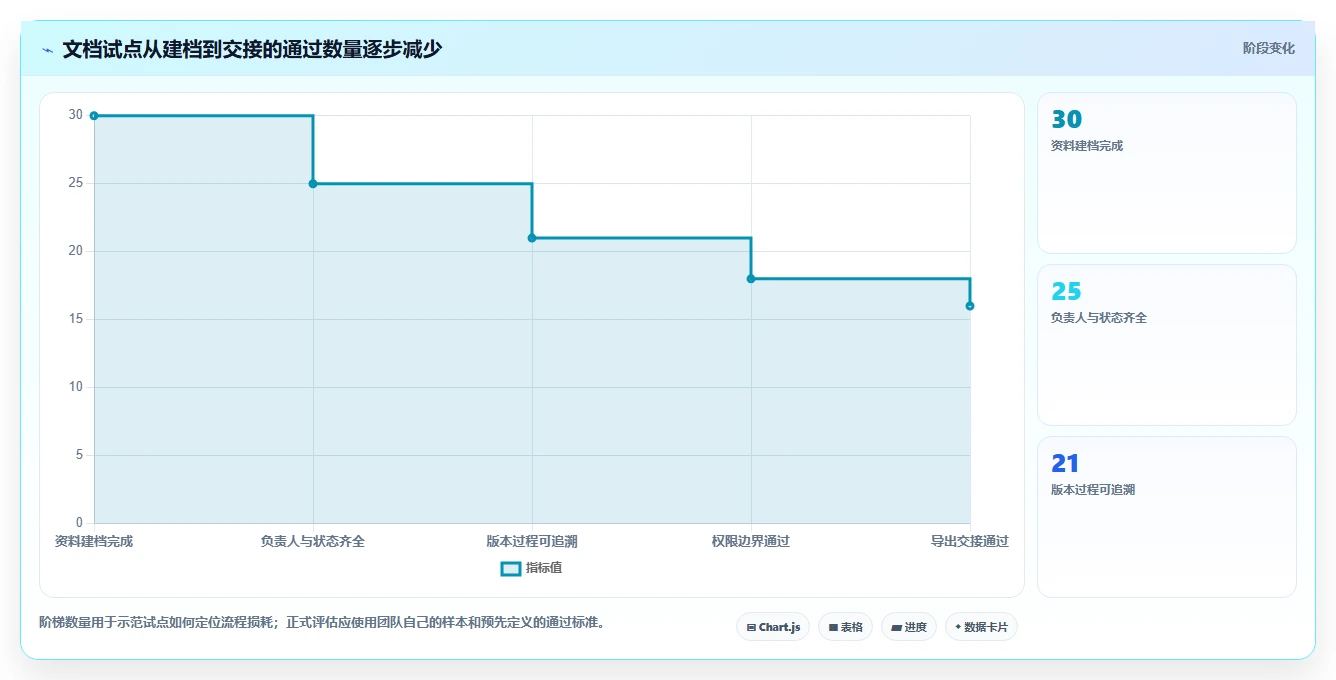Toggle the 指标值 legend label
Viewport: 1336px width, 680px height.
[x=544, y=568]
